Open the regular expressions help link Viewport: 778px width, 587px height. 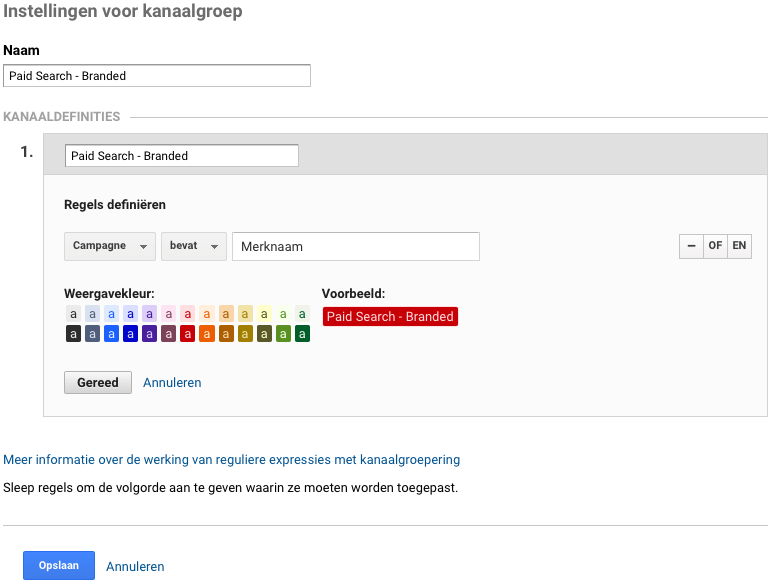(232, 460)
